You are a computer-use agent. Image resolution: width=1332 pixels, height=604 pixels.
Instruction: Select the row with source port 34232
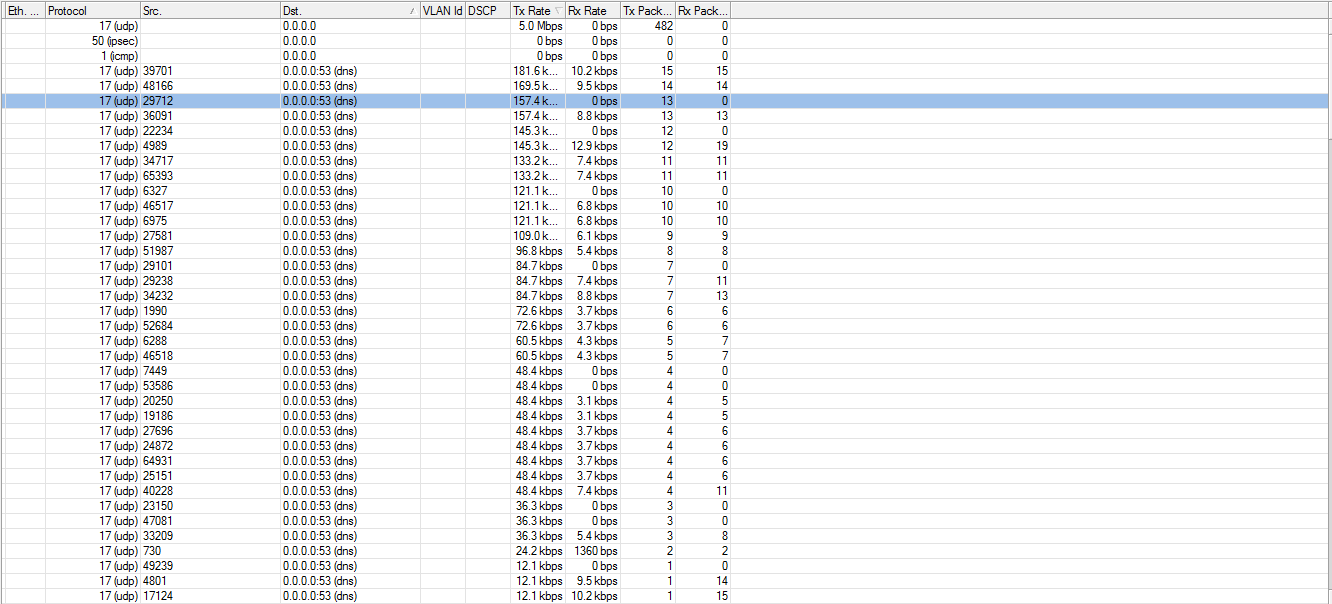666,296
